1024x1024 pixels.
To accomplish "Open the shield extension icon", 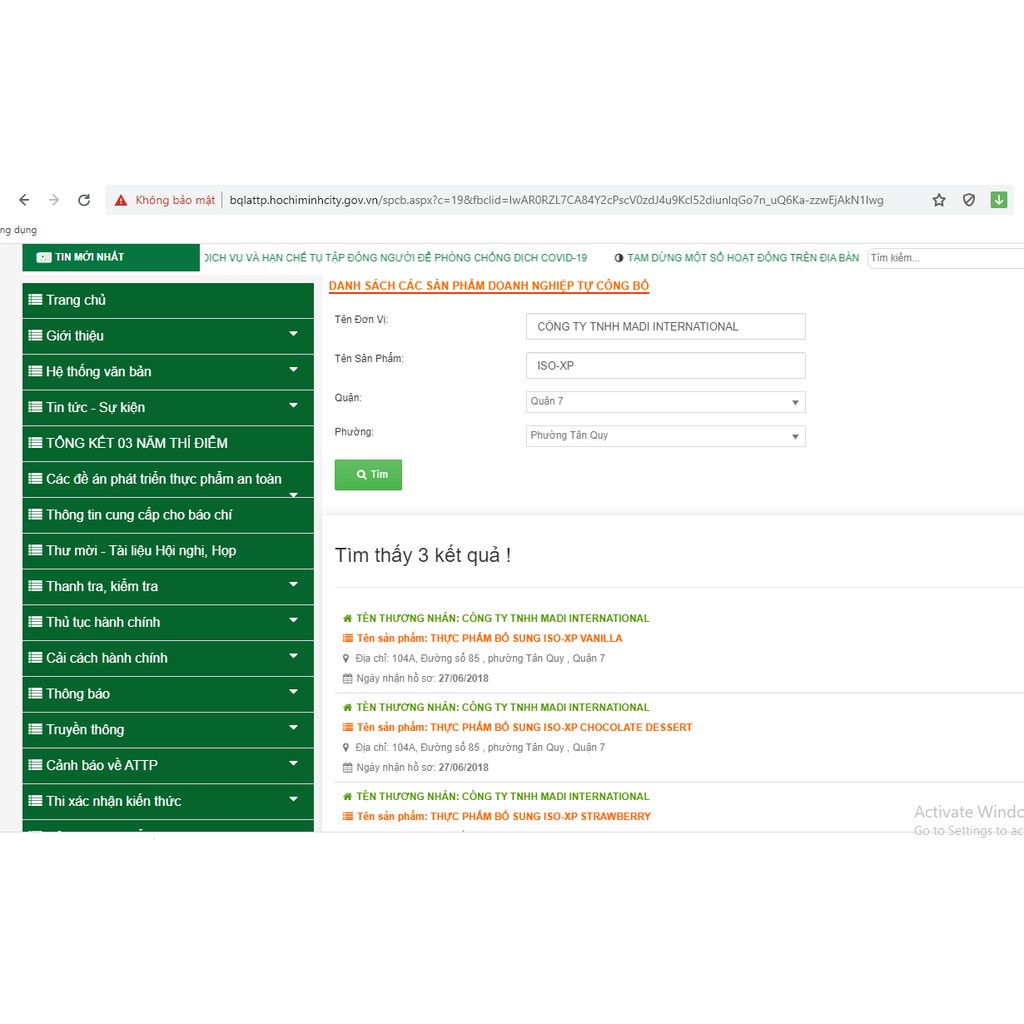I will point(969,200).
